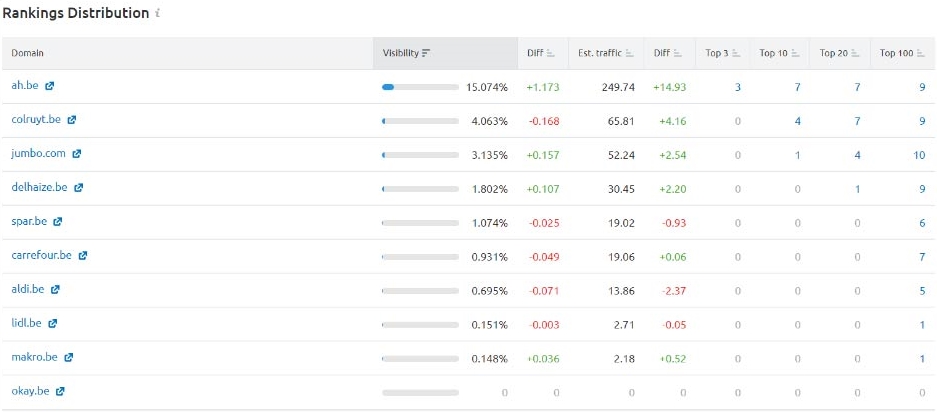The height and width of the screenshot is (412, 937).
Task: Click the Domain column header
Action: (27, 53)
